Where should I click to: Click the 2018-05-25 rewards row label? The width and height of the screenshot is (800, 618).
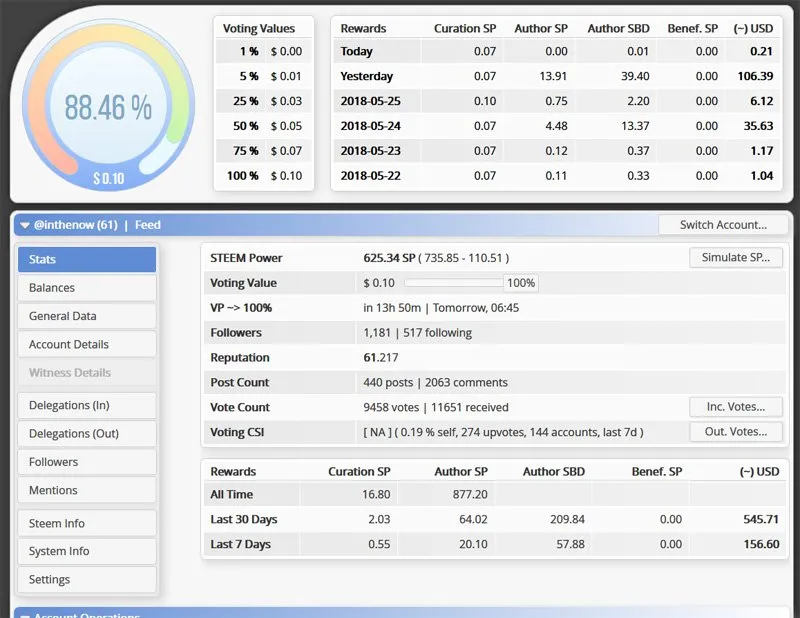coord(370,101)
